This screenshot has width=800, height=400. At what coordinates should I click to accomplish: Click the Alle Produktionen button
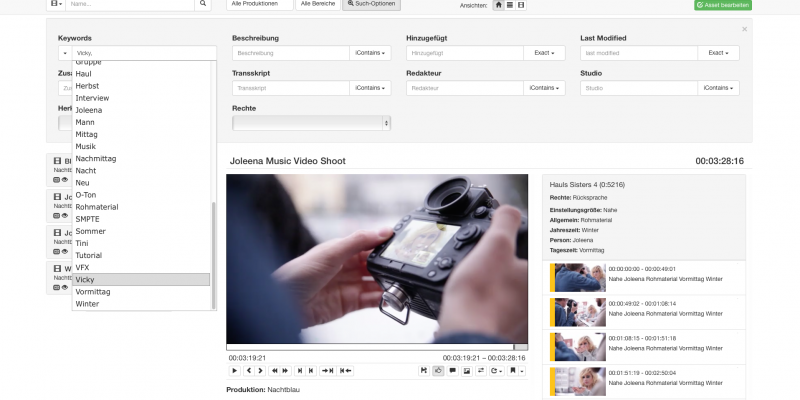click(x=260, y=5)
